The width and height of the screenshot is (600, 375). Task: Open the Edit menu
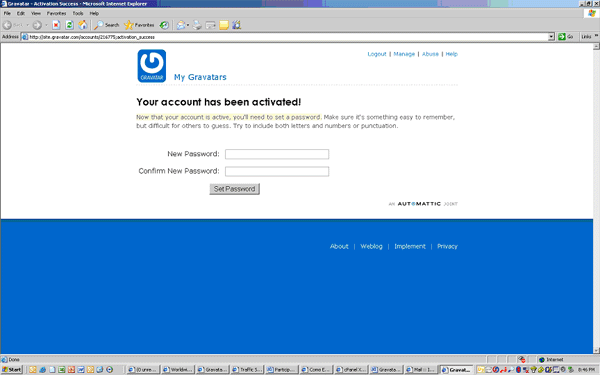pyautogui.click(x=21, y=13)
